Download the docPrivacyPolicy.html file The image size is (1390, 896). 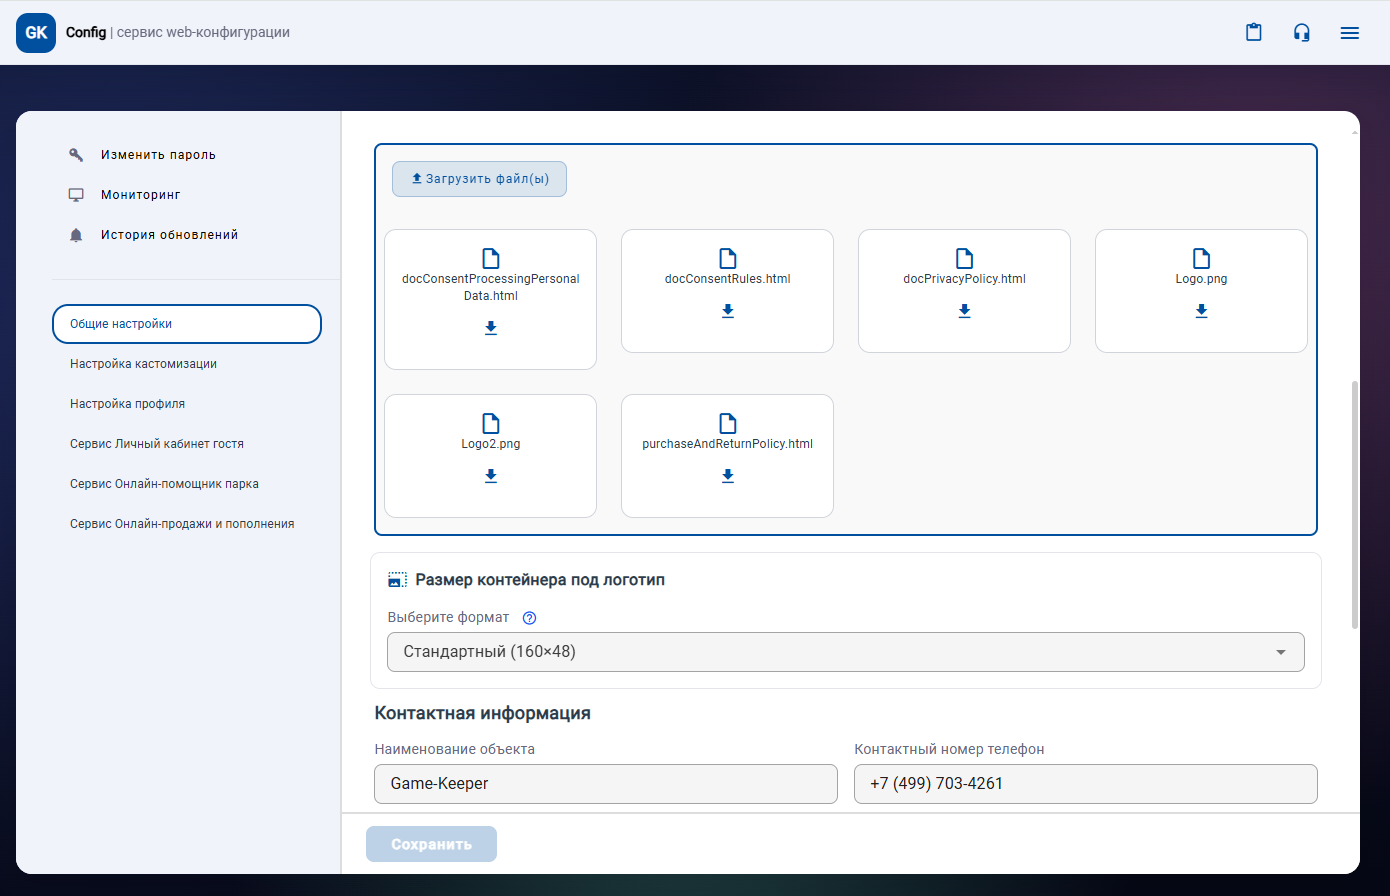click(965, 311)
